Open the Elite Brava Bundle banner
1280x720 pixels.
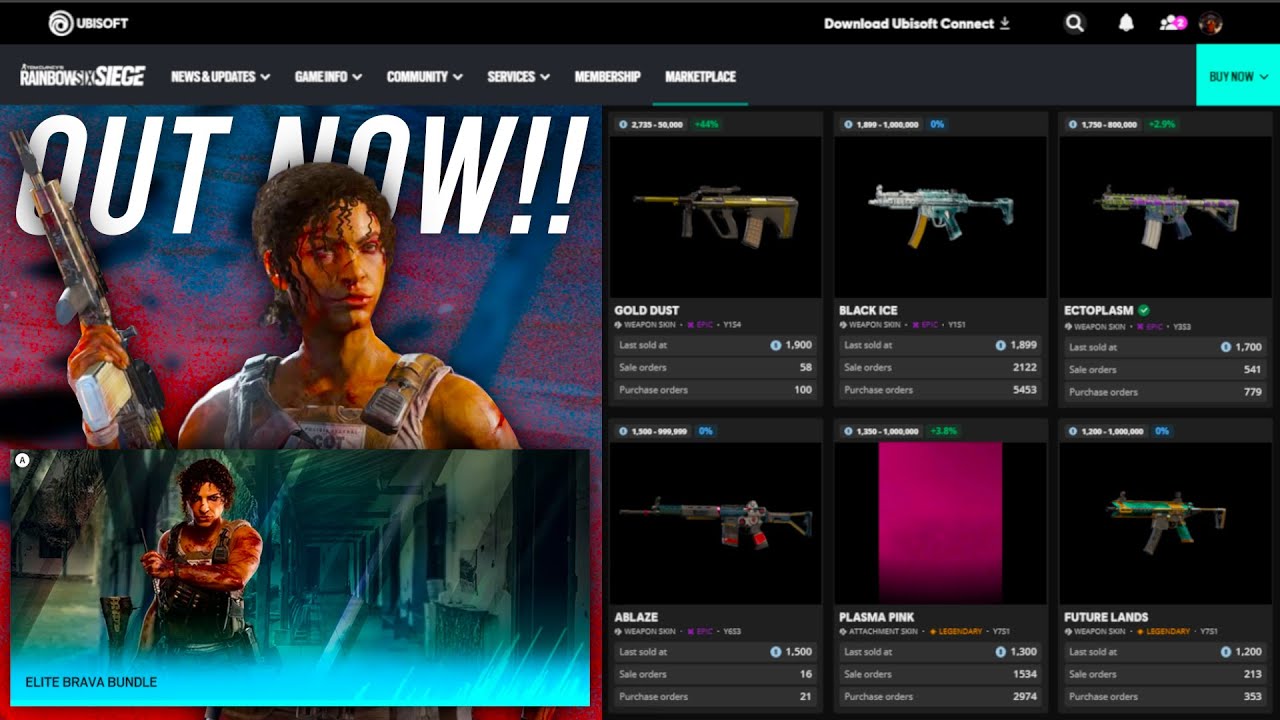click(300, 578)
